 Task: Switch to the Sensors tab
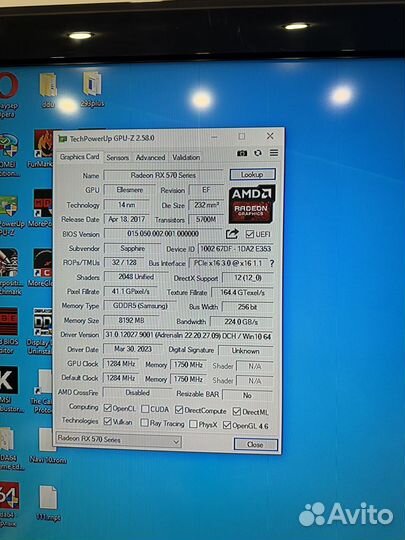[x=117, y=157]
